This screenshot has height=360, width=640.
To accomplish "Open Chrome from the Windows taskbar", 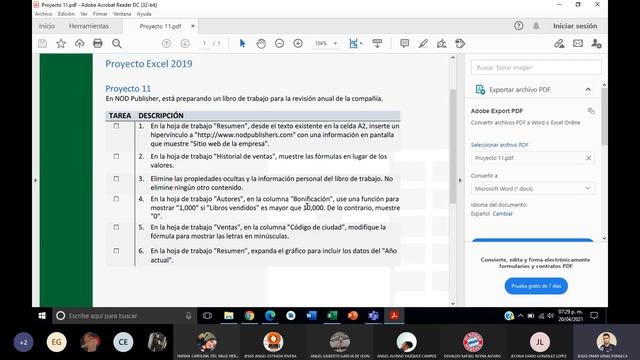I will pos(249,316).
